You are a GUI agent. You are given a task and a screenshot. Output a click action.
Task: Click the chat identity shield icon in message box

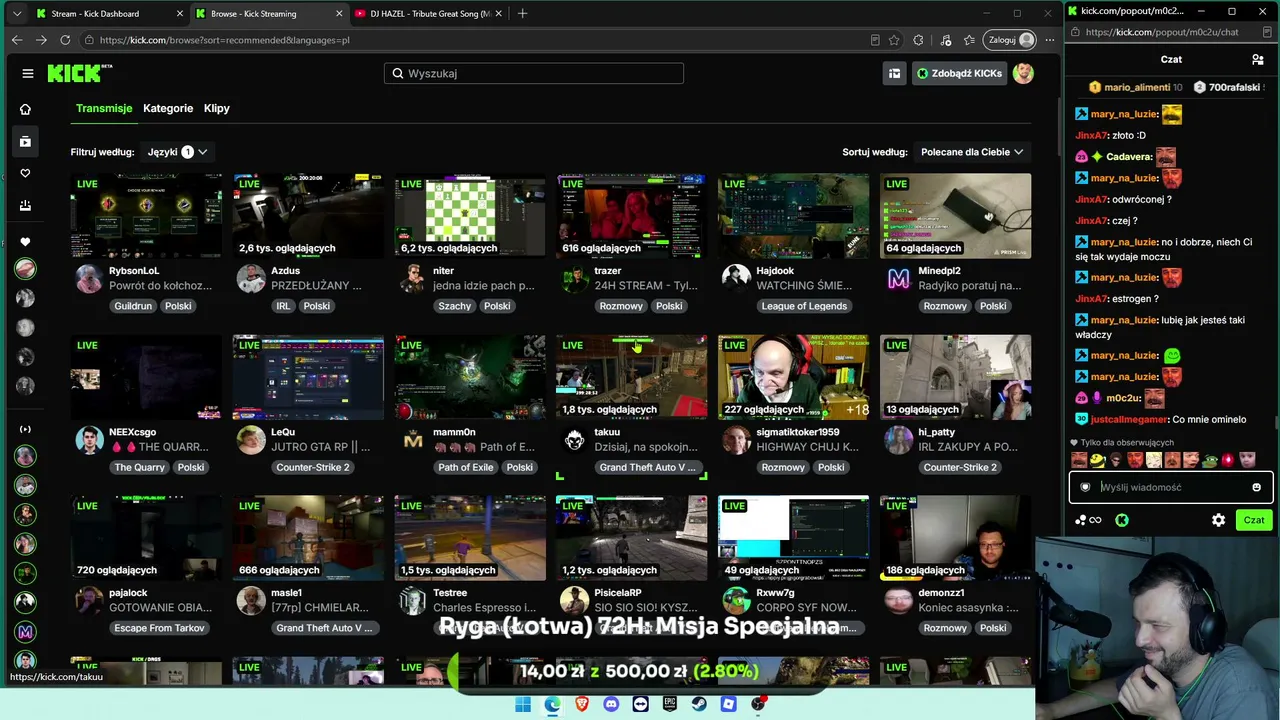[x=1085, y=487]
